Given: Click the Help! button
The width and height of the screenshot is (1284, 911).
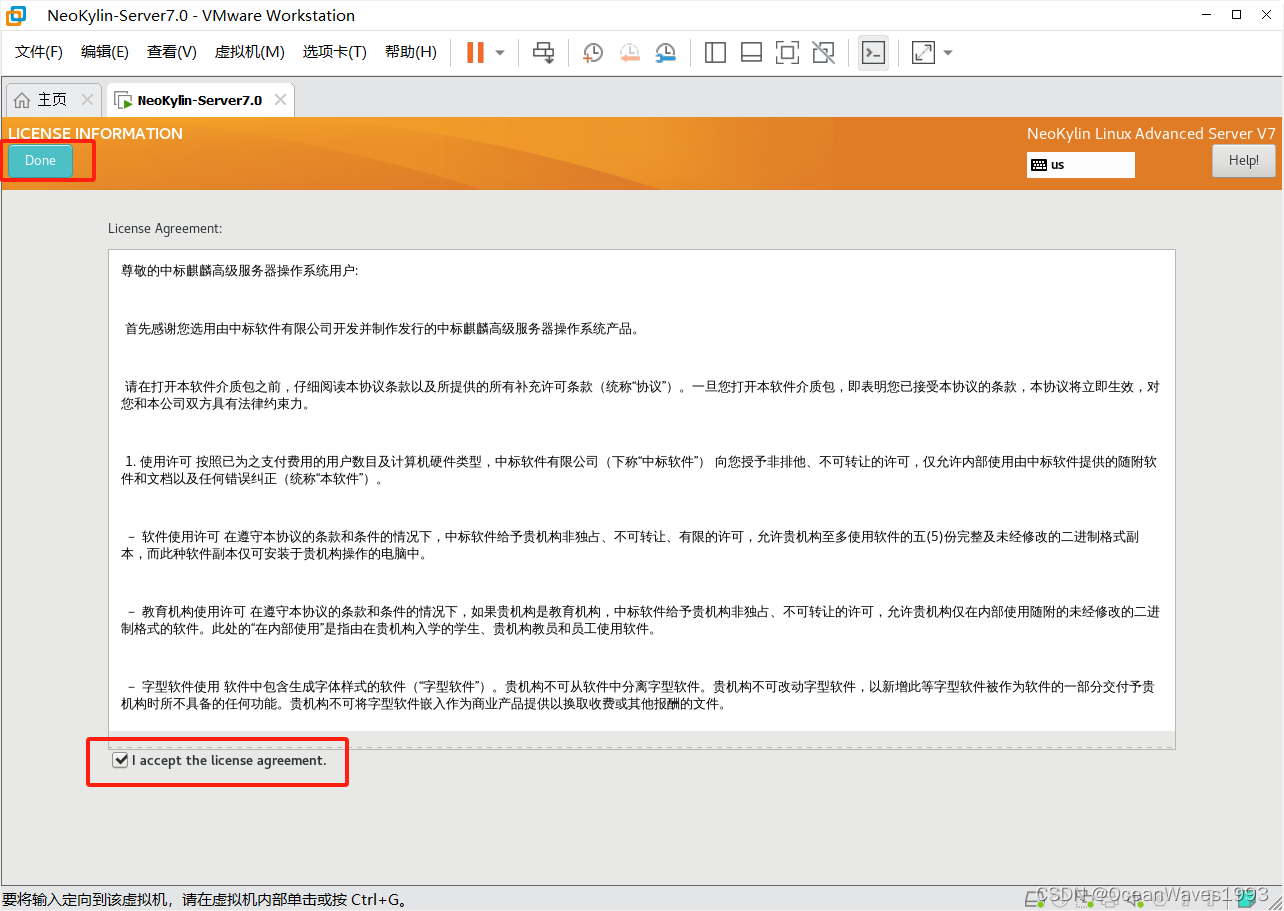Looking at the screenshot, I should [x=1244, y=161].
